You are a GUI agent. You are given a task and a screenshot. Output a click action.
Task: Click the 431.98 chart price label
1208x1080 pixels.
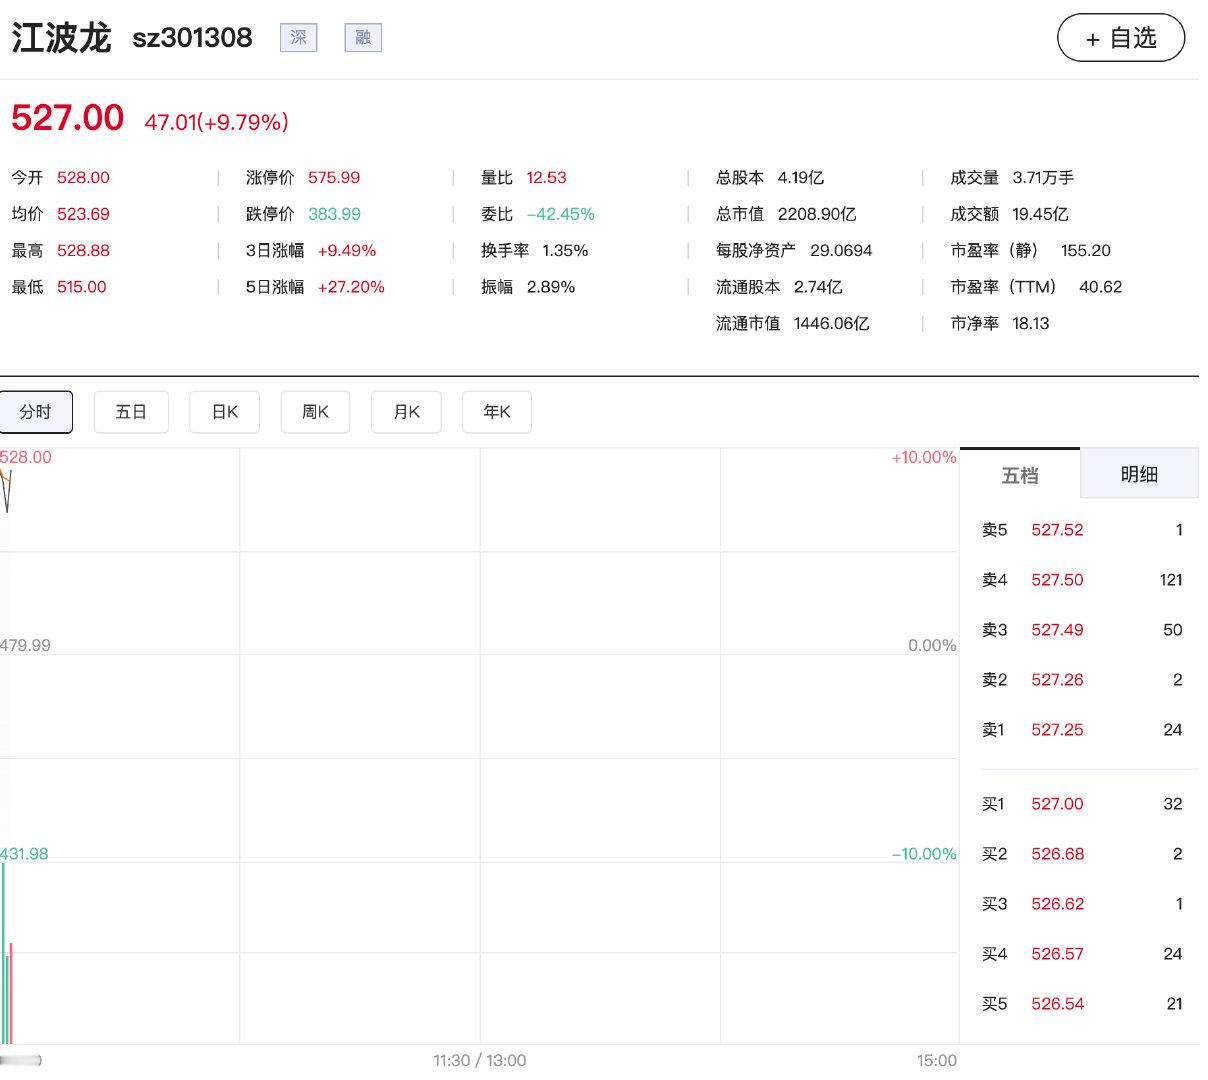[24, 854]
